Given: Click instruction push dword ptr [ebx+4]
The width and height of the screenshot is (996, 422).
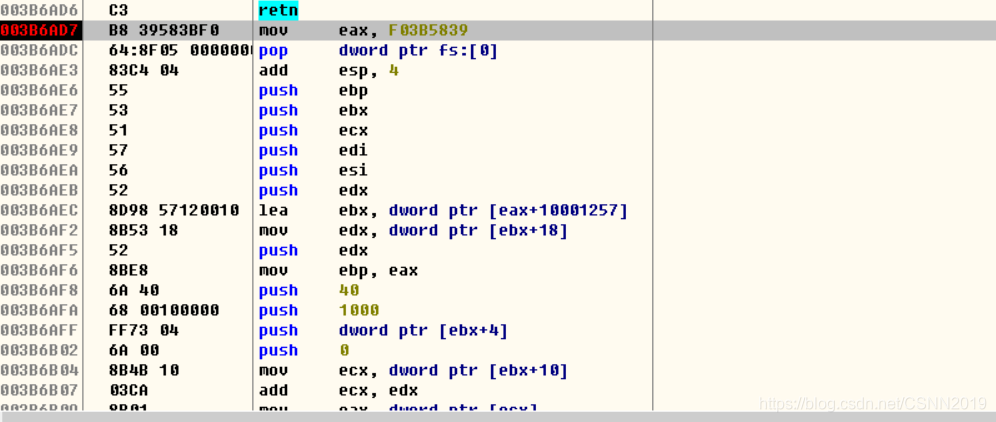Looking at the screenshot, I should 383,330.
